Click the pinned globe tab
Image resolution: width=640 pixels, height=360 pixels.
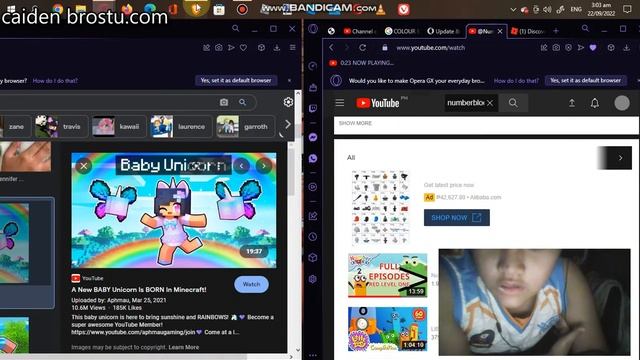331,31
